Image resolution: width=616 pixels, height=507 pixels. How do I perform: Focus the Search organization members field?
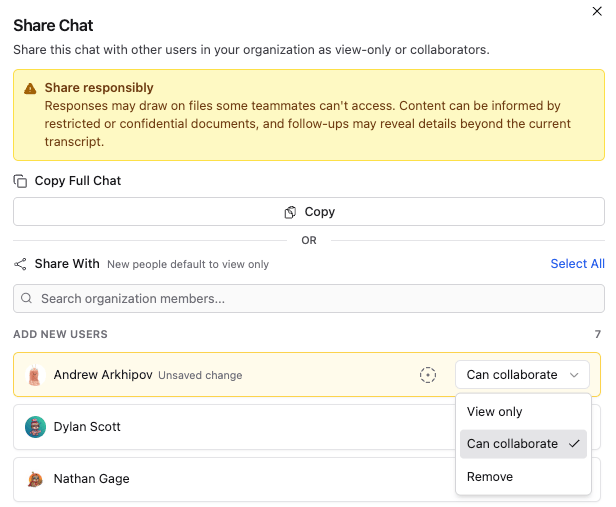309,299
